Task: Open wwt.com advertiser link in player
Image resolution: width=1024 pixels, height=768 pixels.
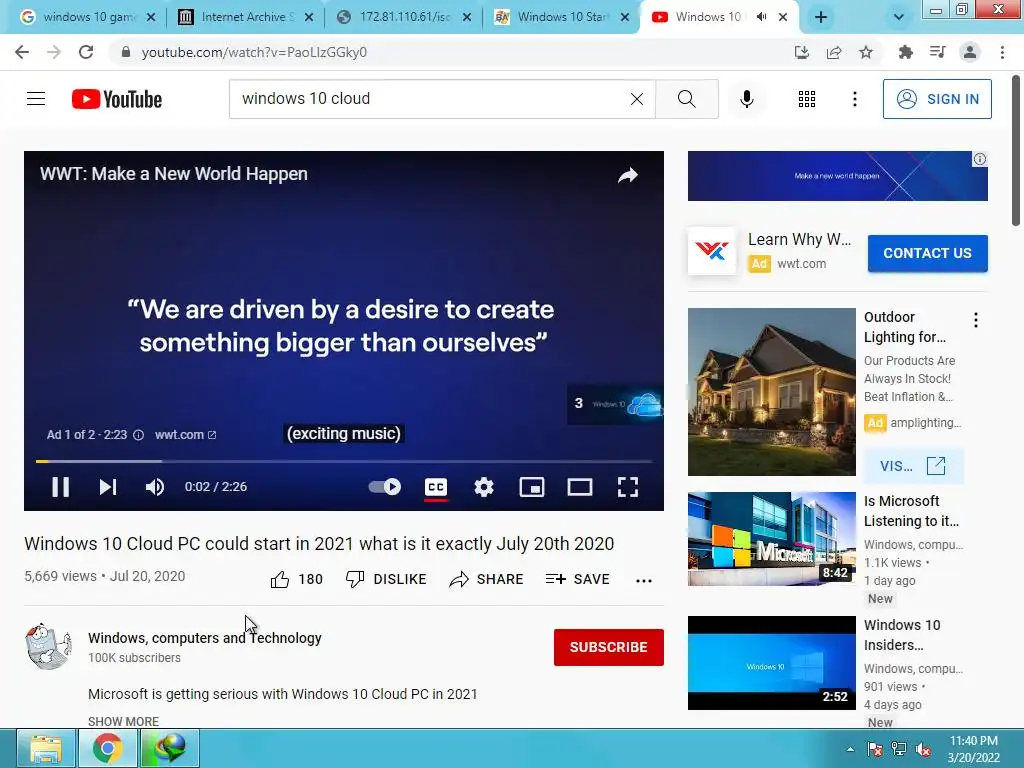Action: pyautogui.click(x=185, y=434)
